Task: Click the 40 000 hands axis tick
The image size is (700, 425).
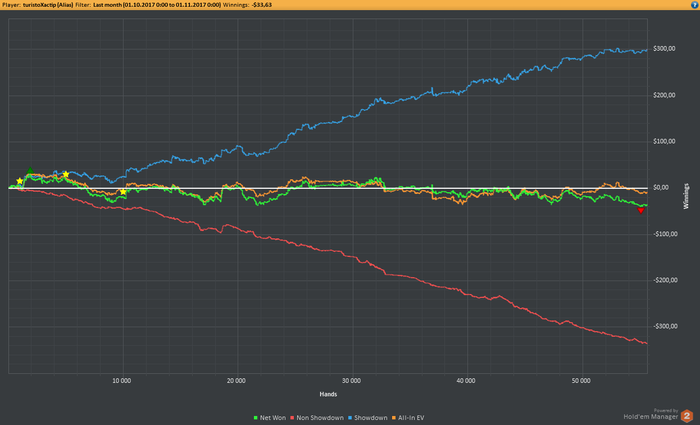Action: (466, 381)
